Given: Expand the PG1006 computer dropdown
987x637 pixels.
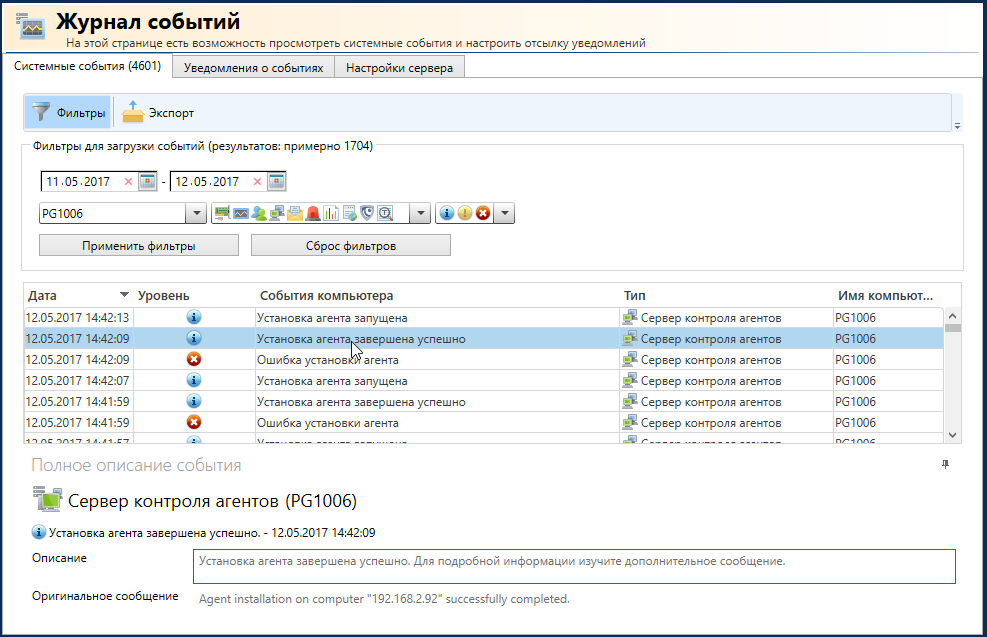Looking at the screenshot, I should [x=195, y=213].
